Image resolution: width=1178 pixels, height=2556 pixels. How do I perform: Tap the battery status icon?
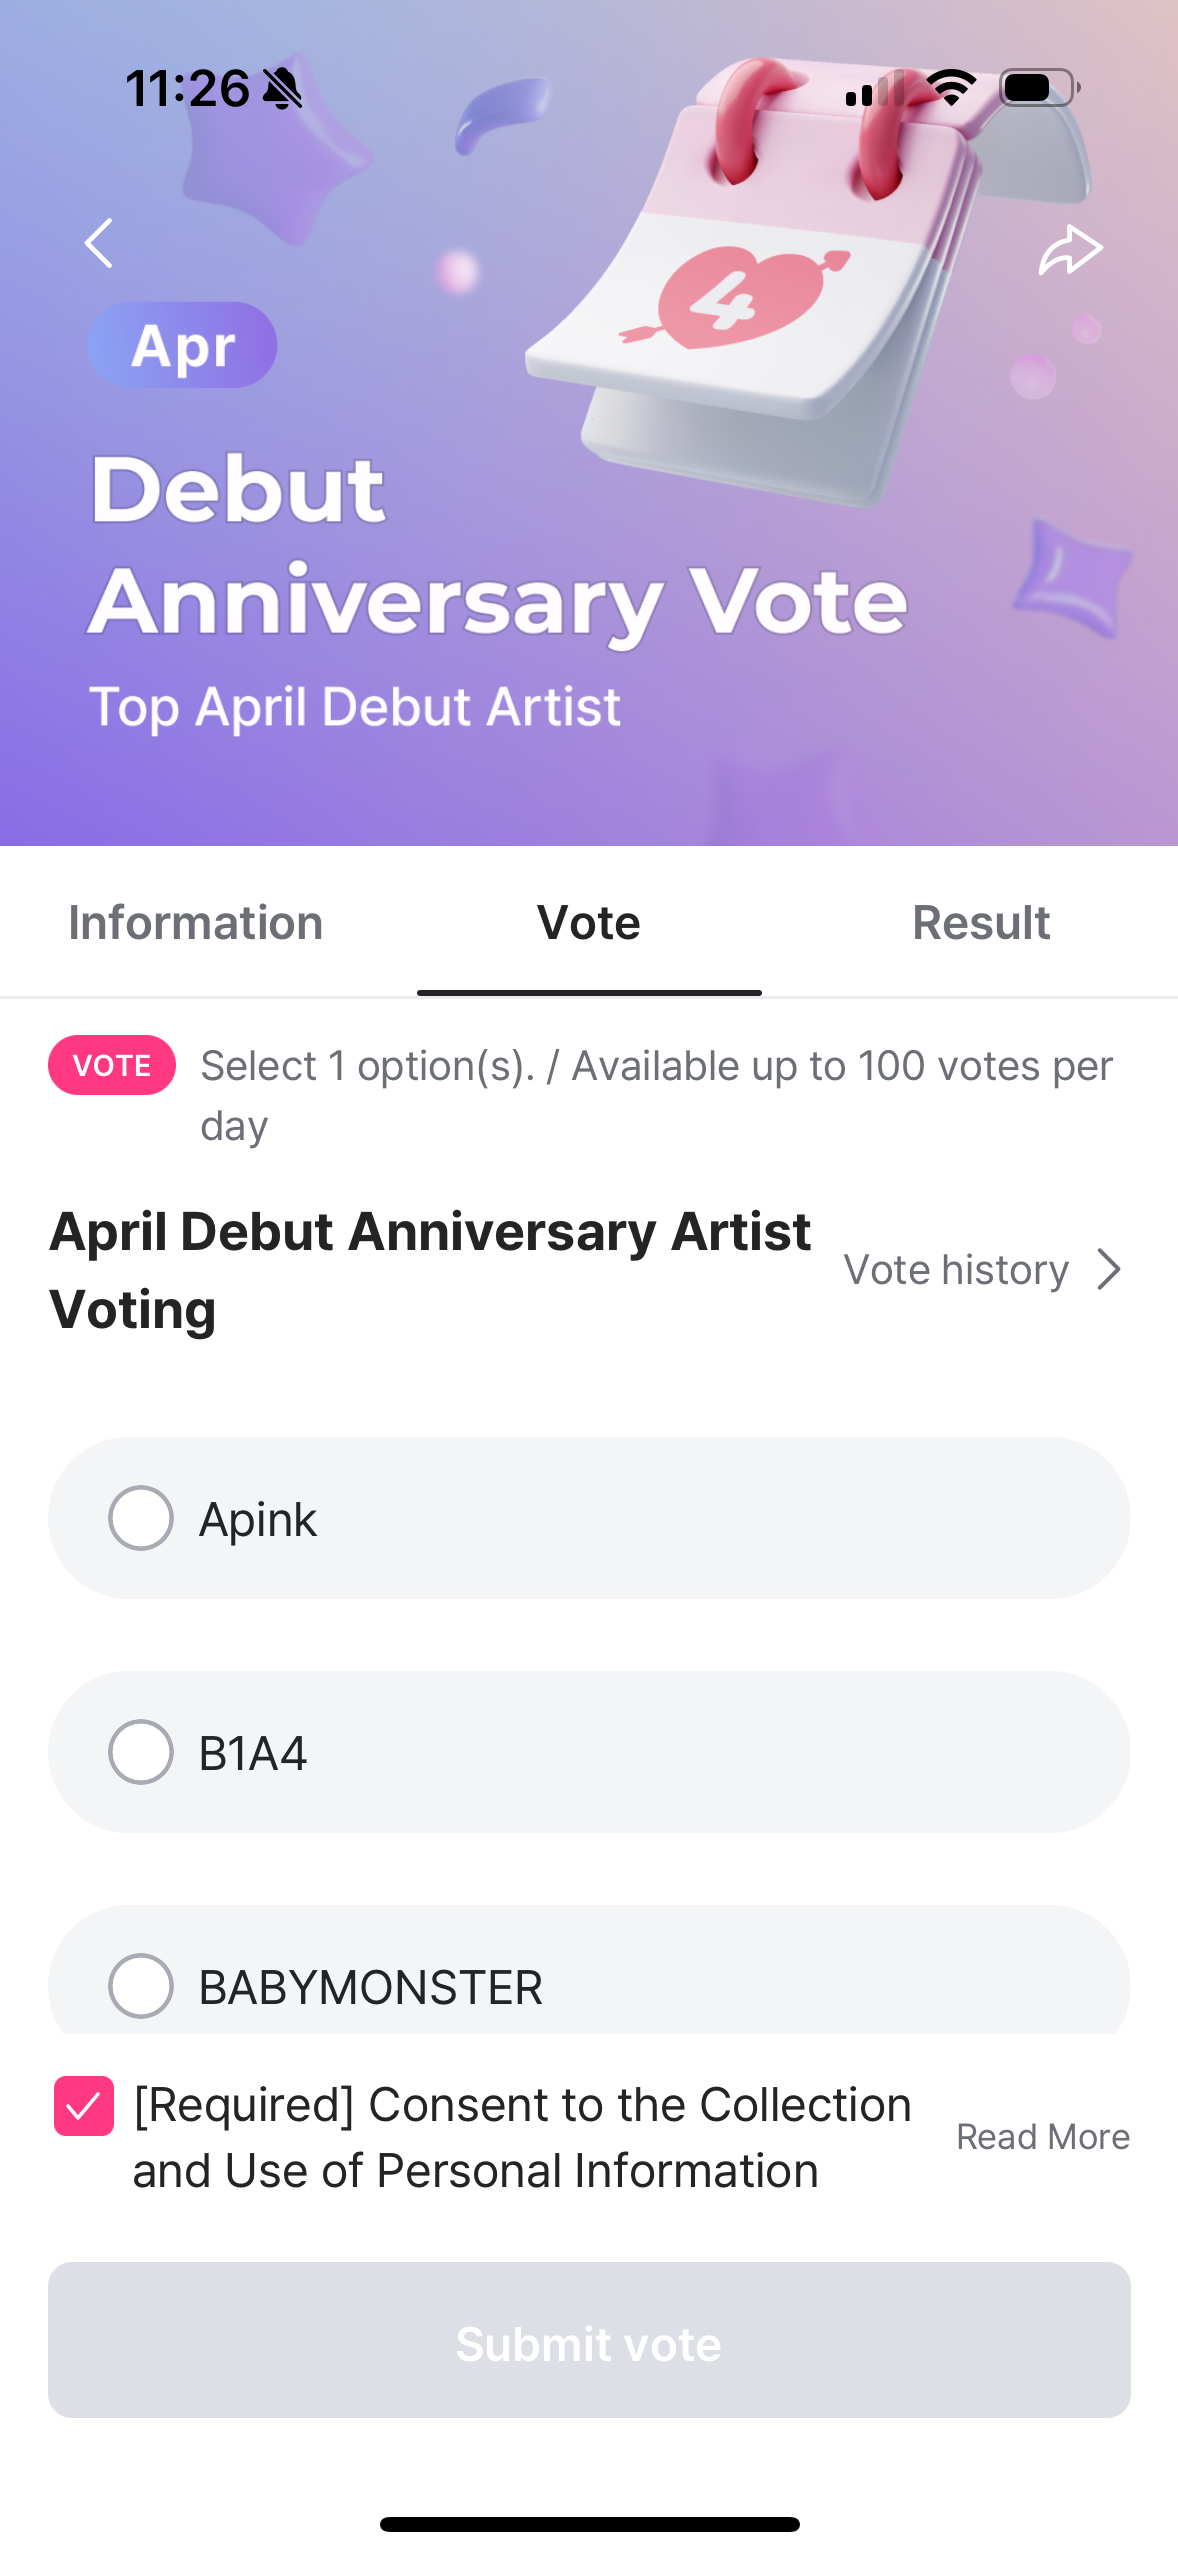(1040, 88)
